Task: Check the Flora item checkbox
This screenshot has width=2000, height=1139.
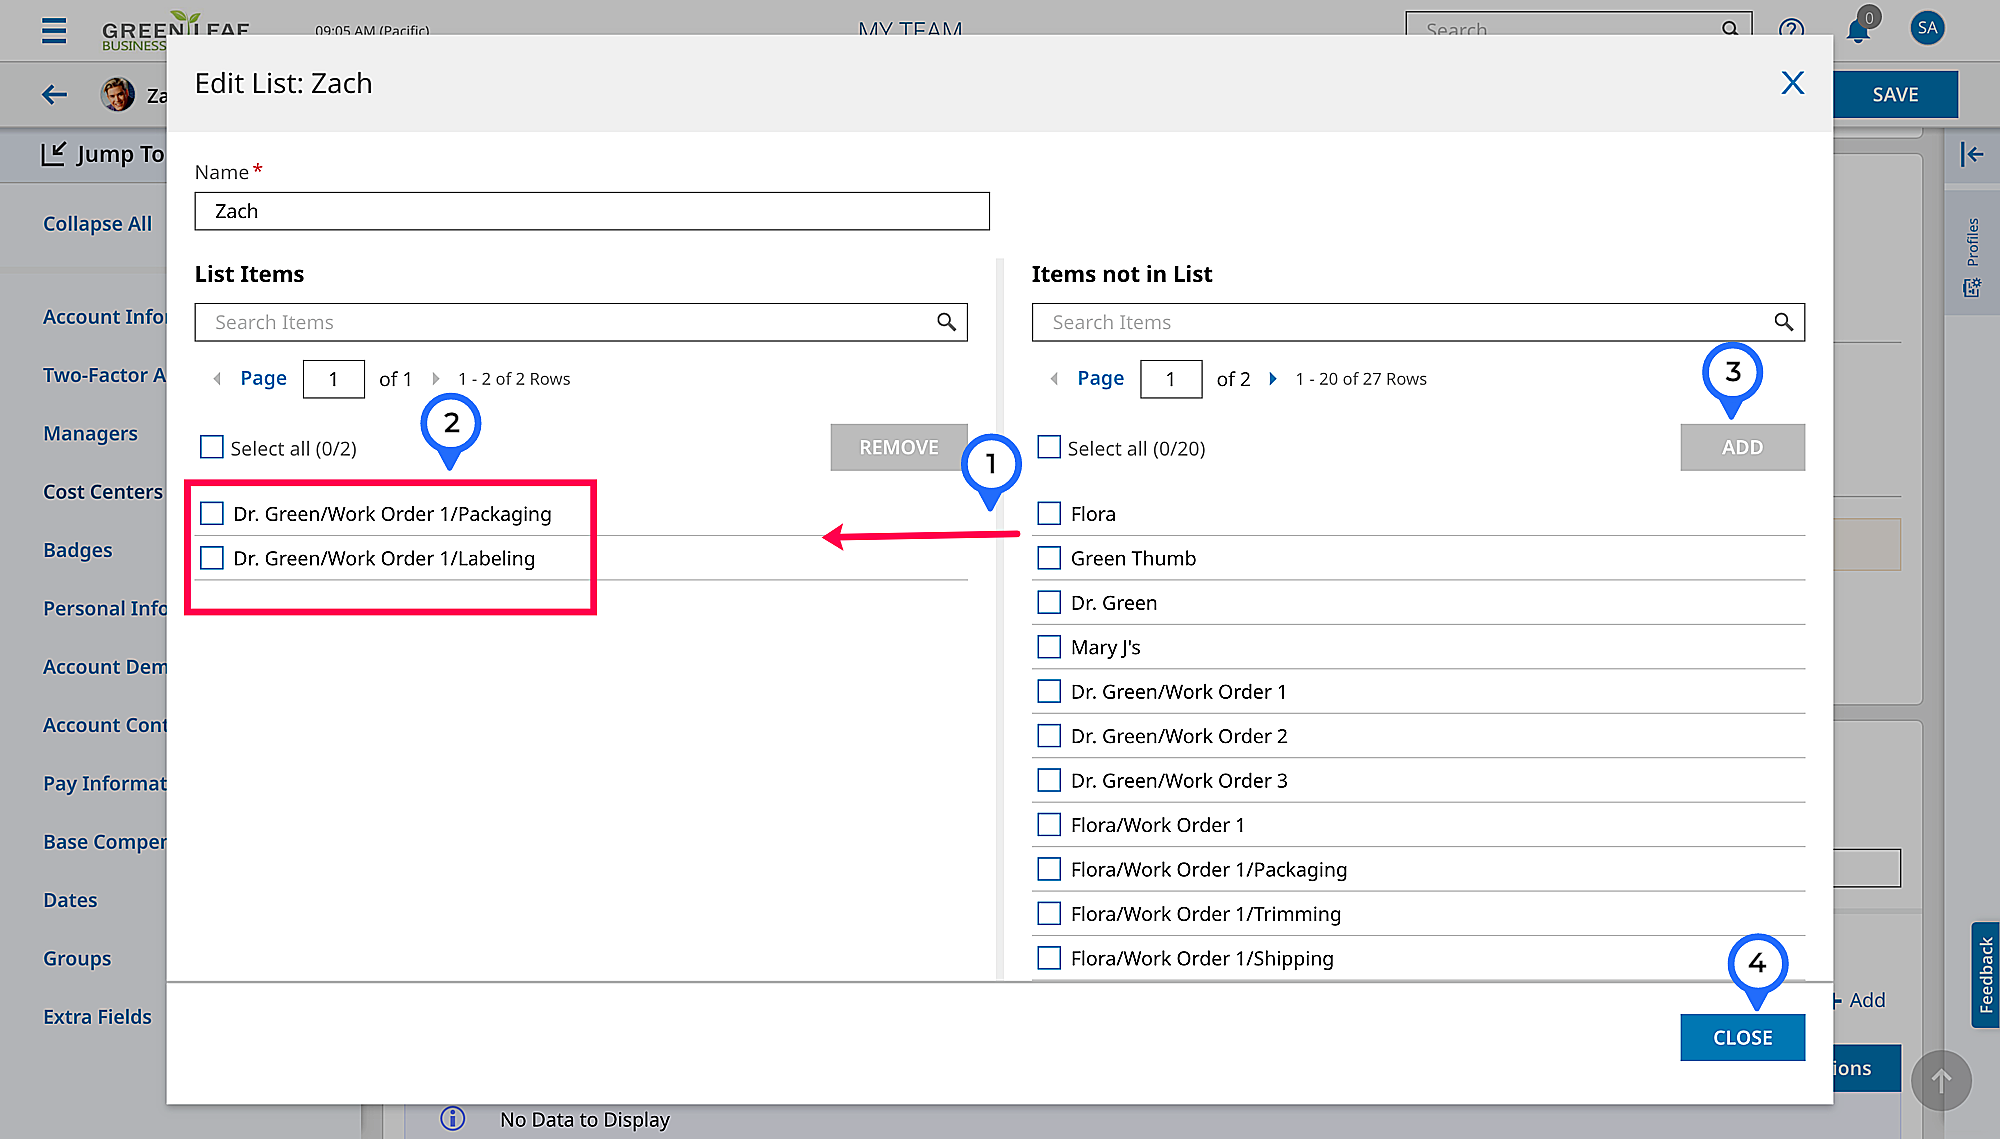Action: click(x=1049, y=514)
